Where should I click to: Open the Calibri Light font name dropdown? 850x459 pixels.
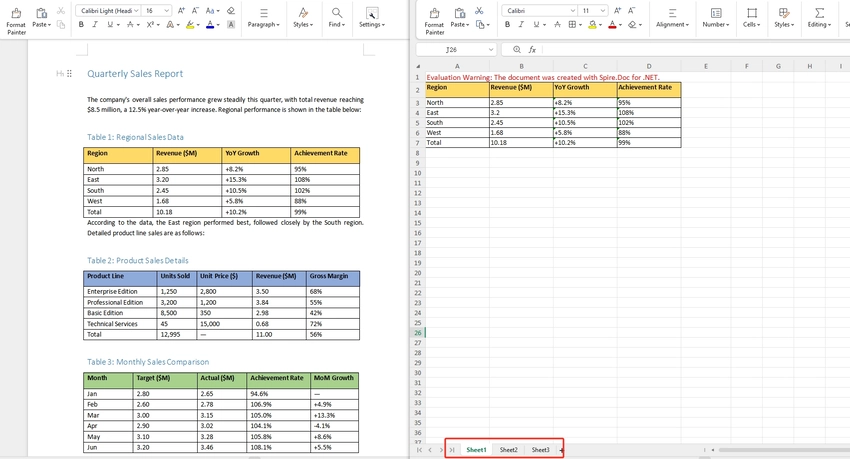[136, 11]
